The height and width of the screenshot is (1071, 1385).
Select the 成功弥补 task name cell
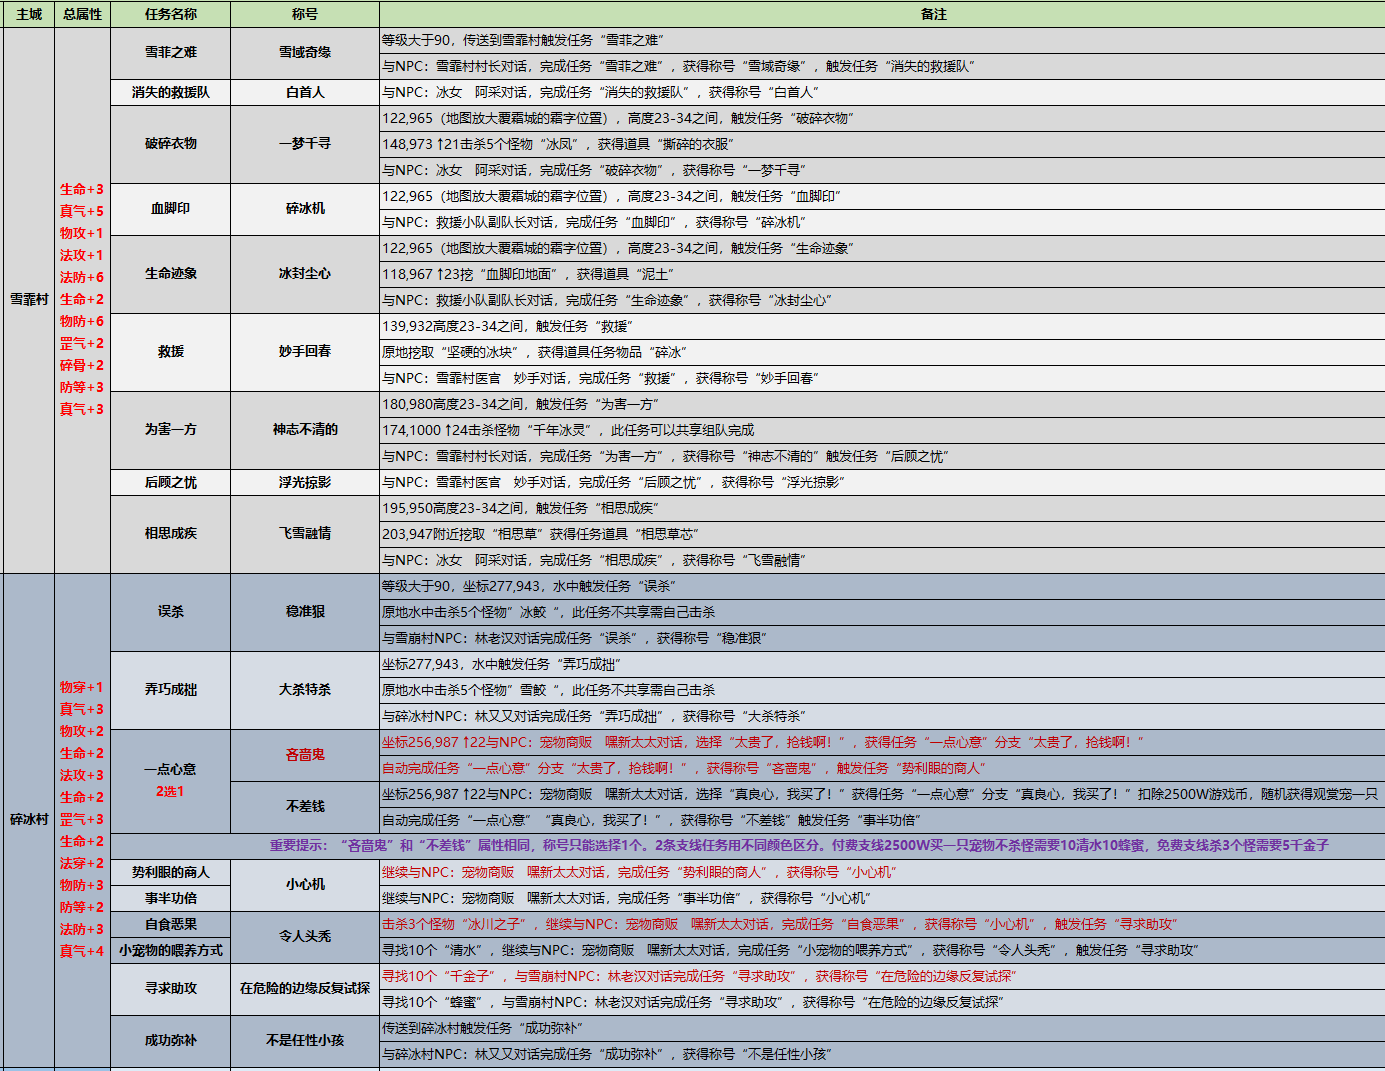point(171,1041)
